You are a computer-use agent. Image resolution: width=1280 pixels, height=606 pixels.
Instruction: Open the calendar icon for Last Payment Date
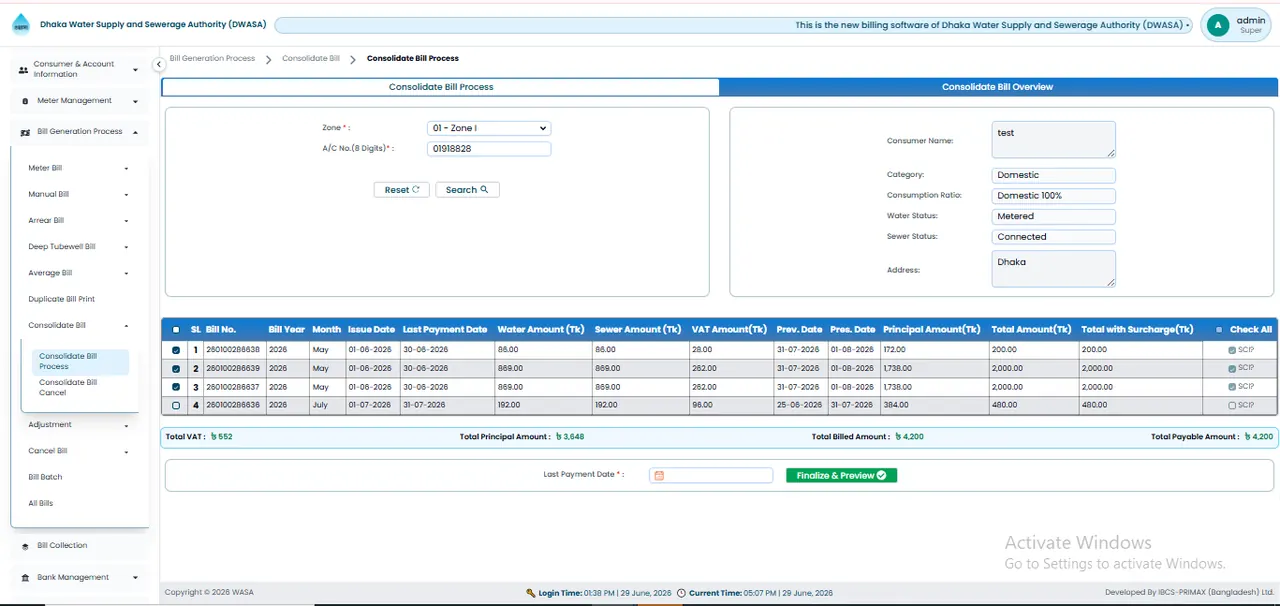point(659,476)
